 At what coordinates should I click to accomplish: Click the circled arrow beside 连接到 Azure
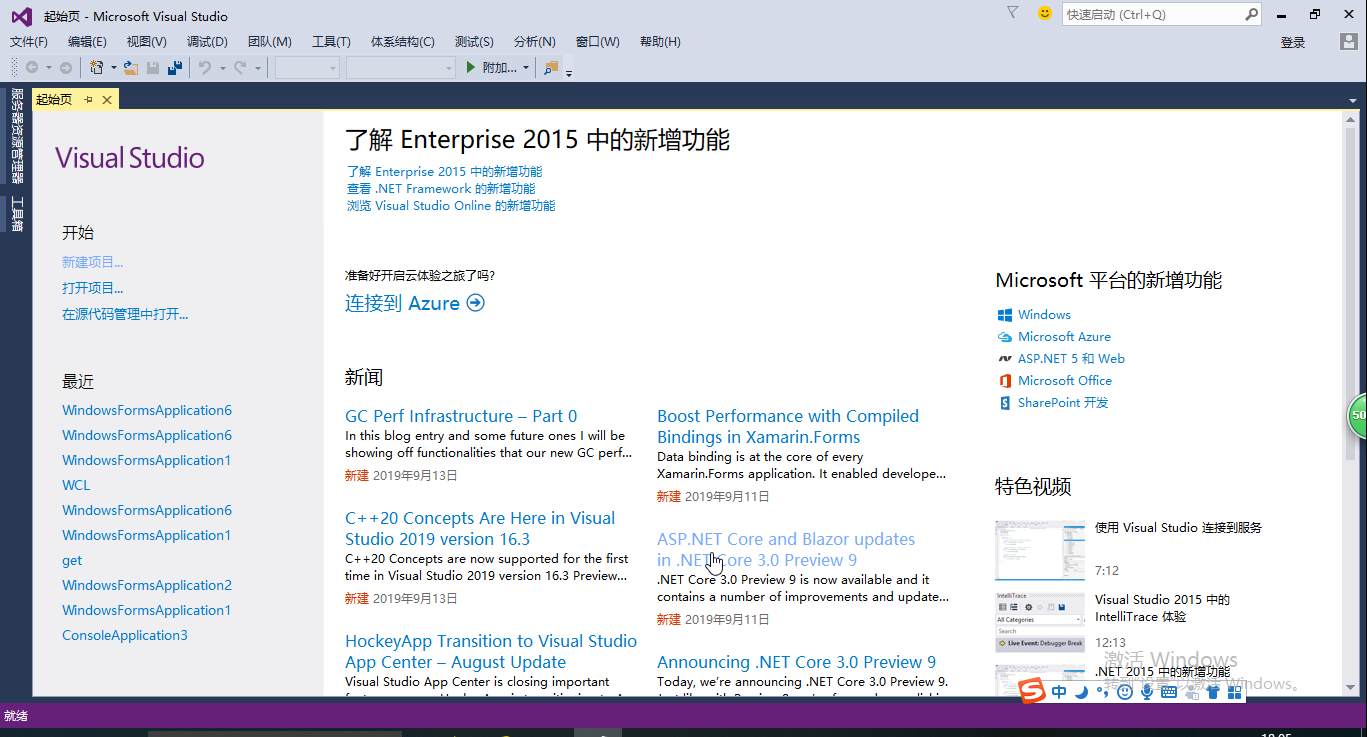pyautogui.click(x=476, y=303)
